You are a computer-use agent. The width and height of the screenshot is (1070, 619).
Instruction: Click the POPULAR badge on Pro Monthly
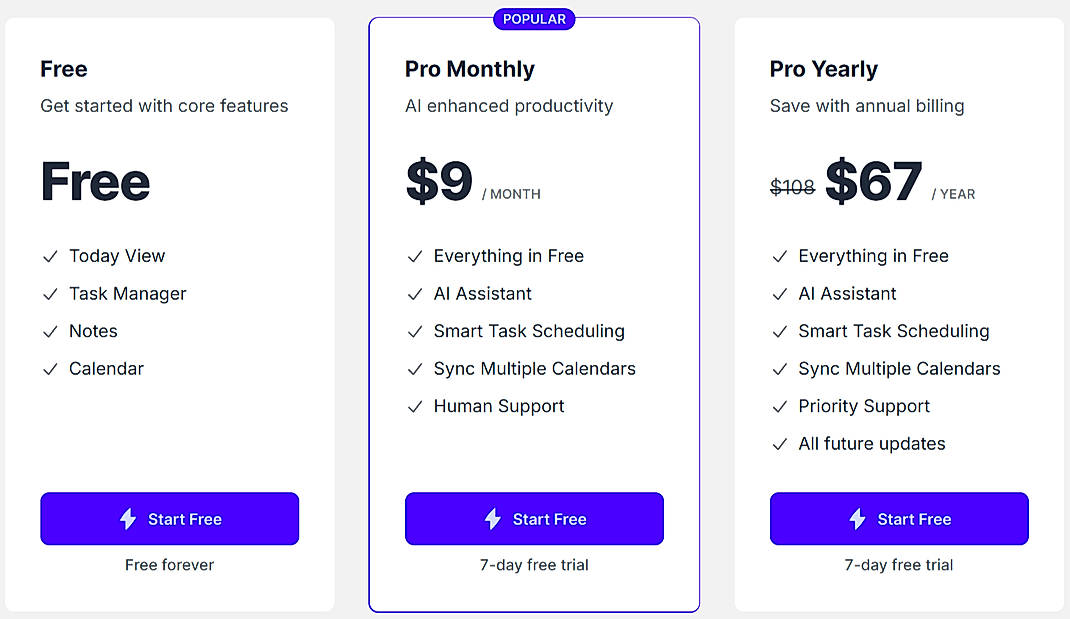(x=534, y=18)
